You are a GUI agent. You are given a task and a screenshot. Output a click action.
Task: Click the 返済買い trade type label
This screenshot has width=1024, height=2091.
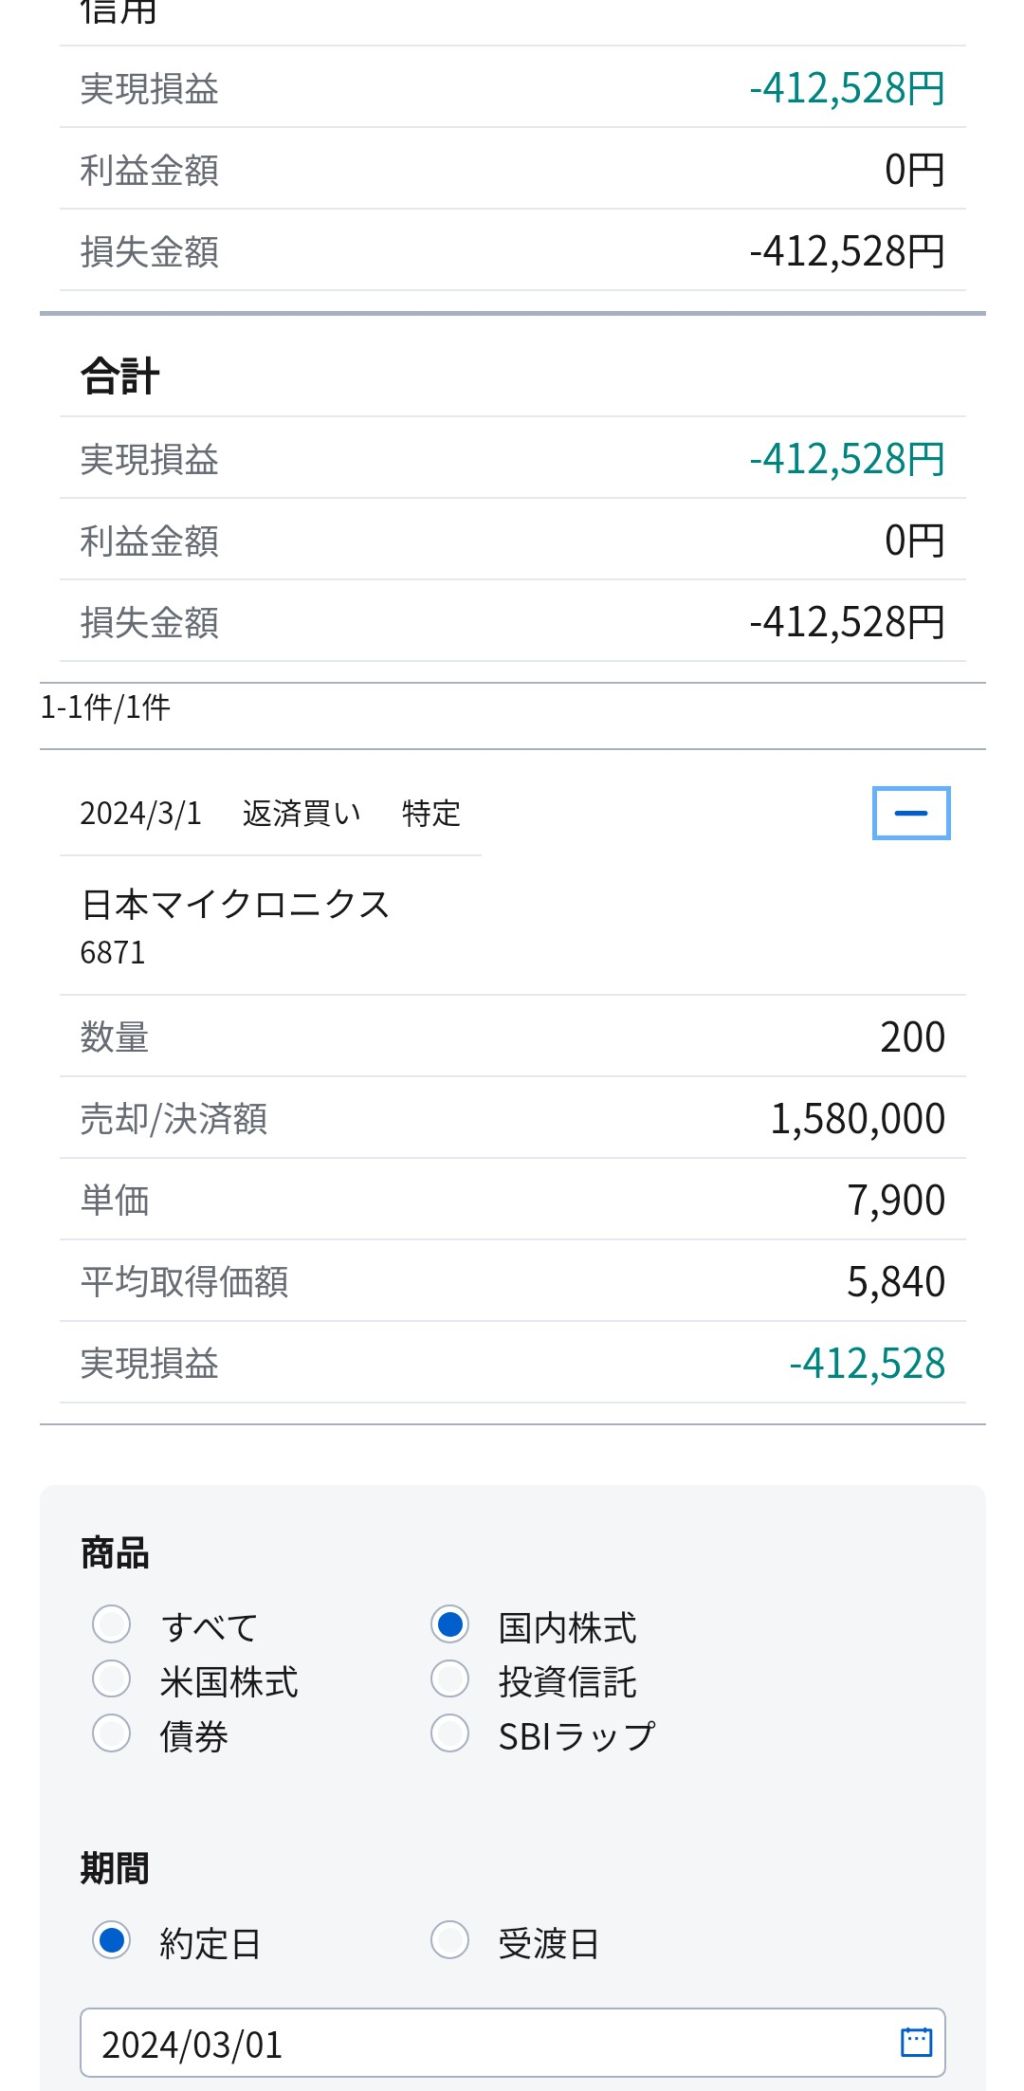tap(301, 814)
